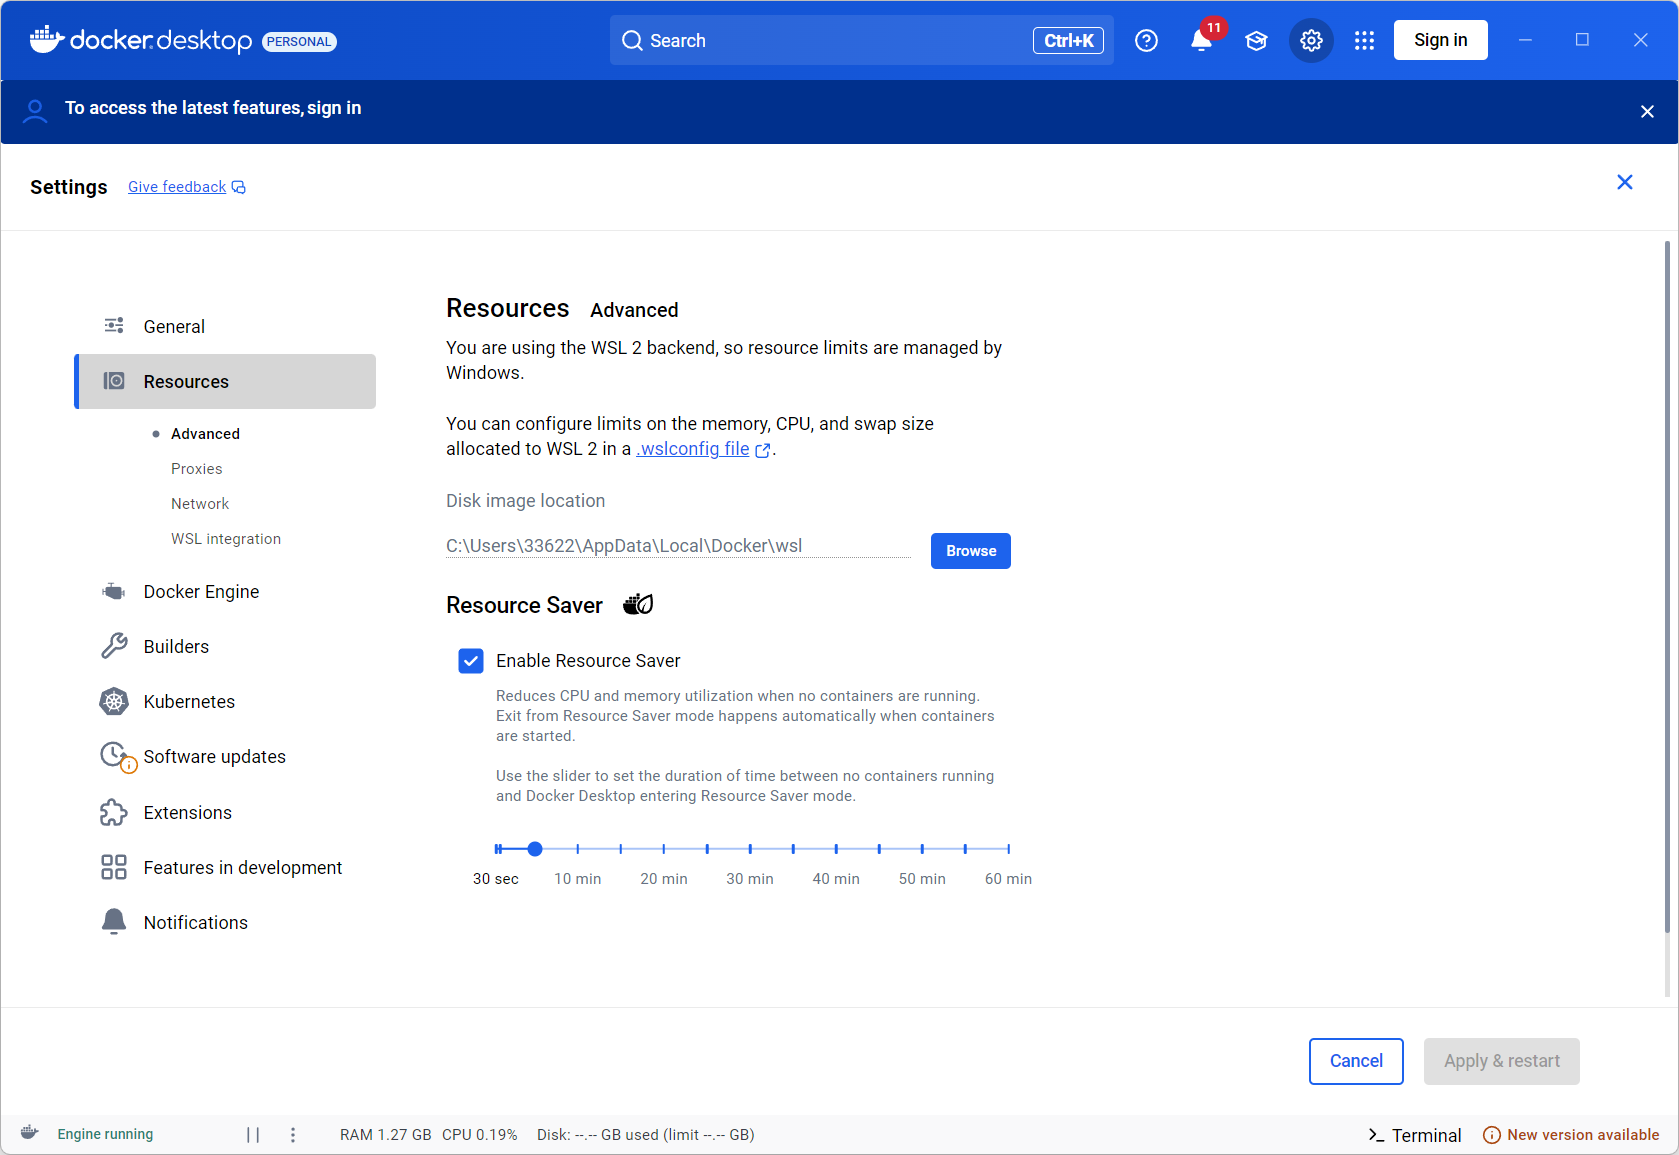1679x1155 pixels.
Task: Click the engine status whale icon
Action: pyautogui.click(x=29, y=1133)
